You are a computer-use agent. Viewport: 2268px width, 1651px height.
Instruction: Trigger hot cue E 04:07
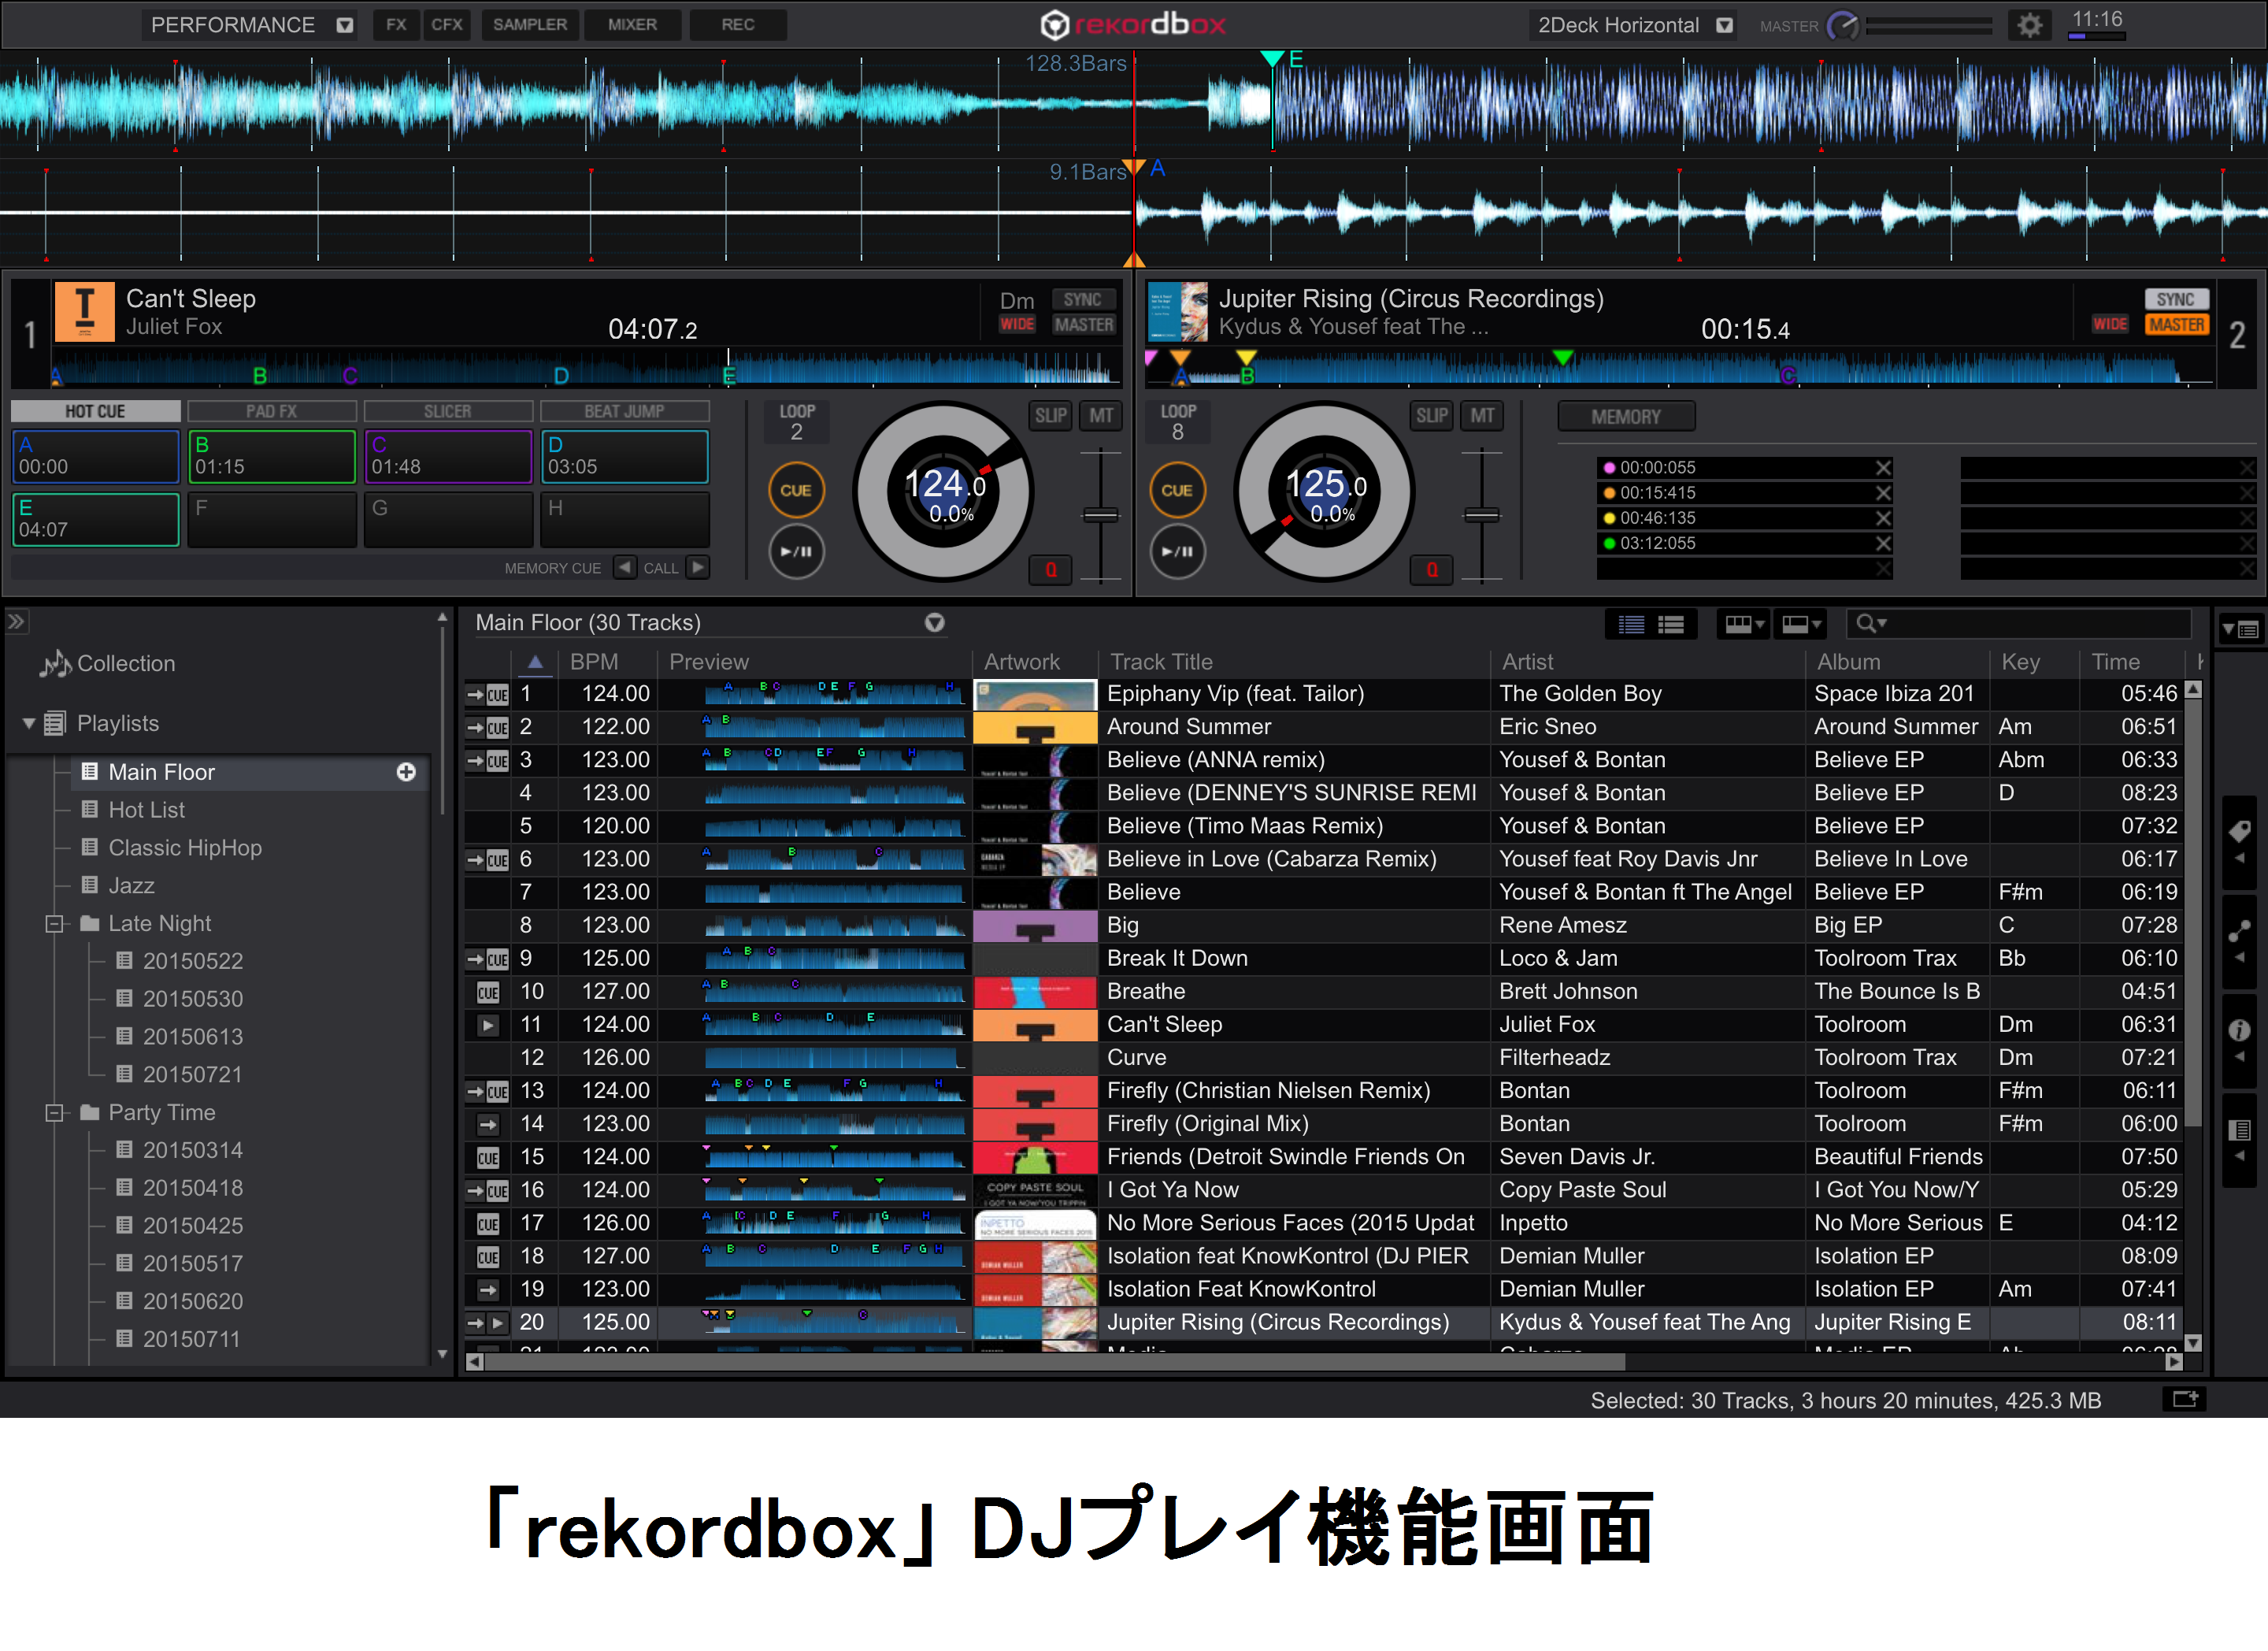point(95,519)
